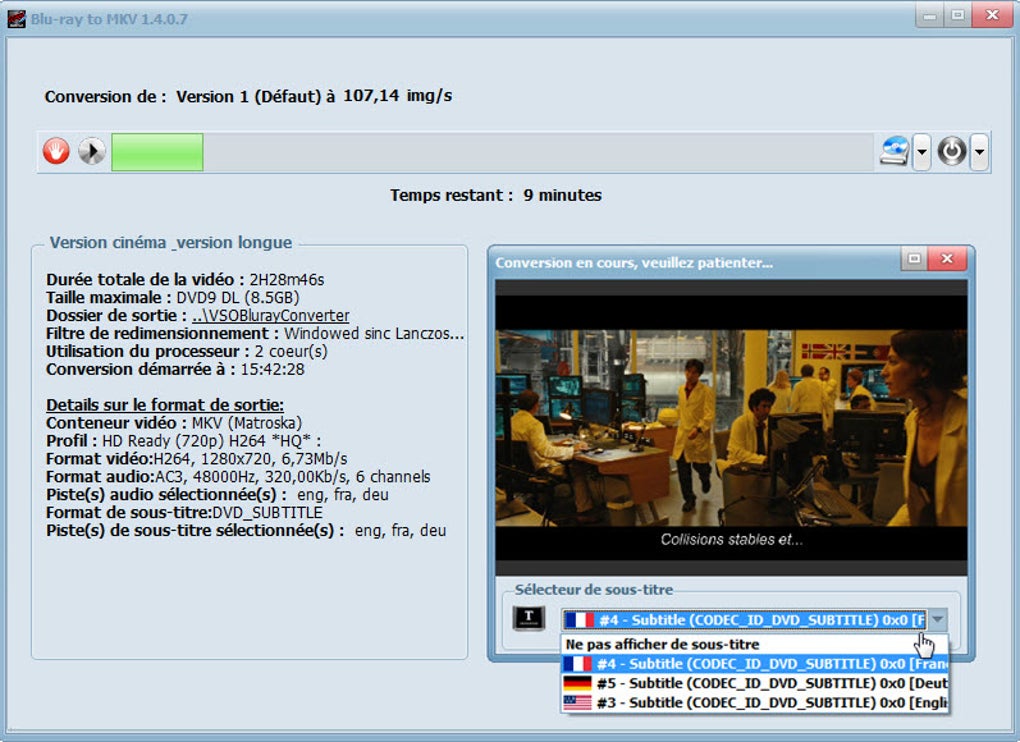Click the play/pause conversion button
This screenshot has width=1020, height=742.
[x=92, y=152]
